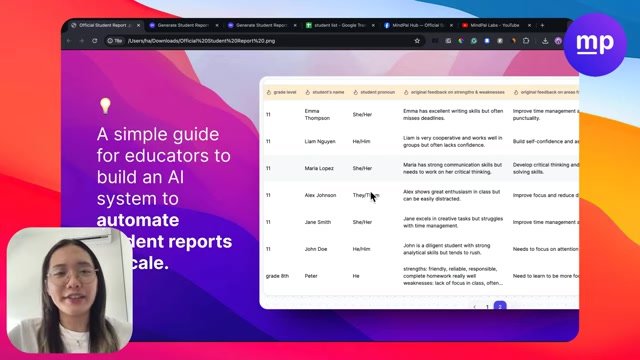Select page 2 pagination button
The width and height of the screenshot is (640, 360).
coord(500,306)
